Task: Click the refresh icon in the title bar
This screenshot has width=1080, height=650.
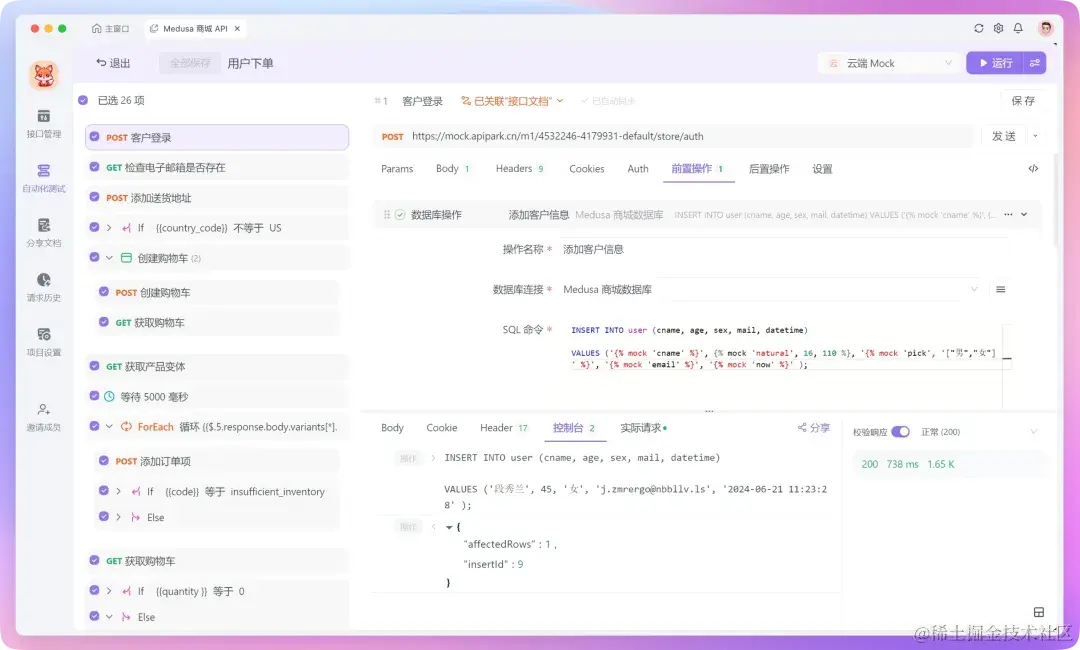Action: point(979,28)
